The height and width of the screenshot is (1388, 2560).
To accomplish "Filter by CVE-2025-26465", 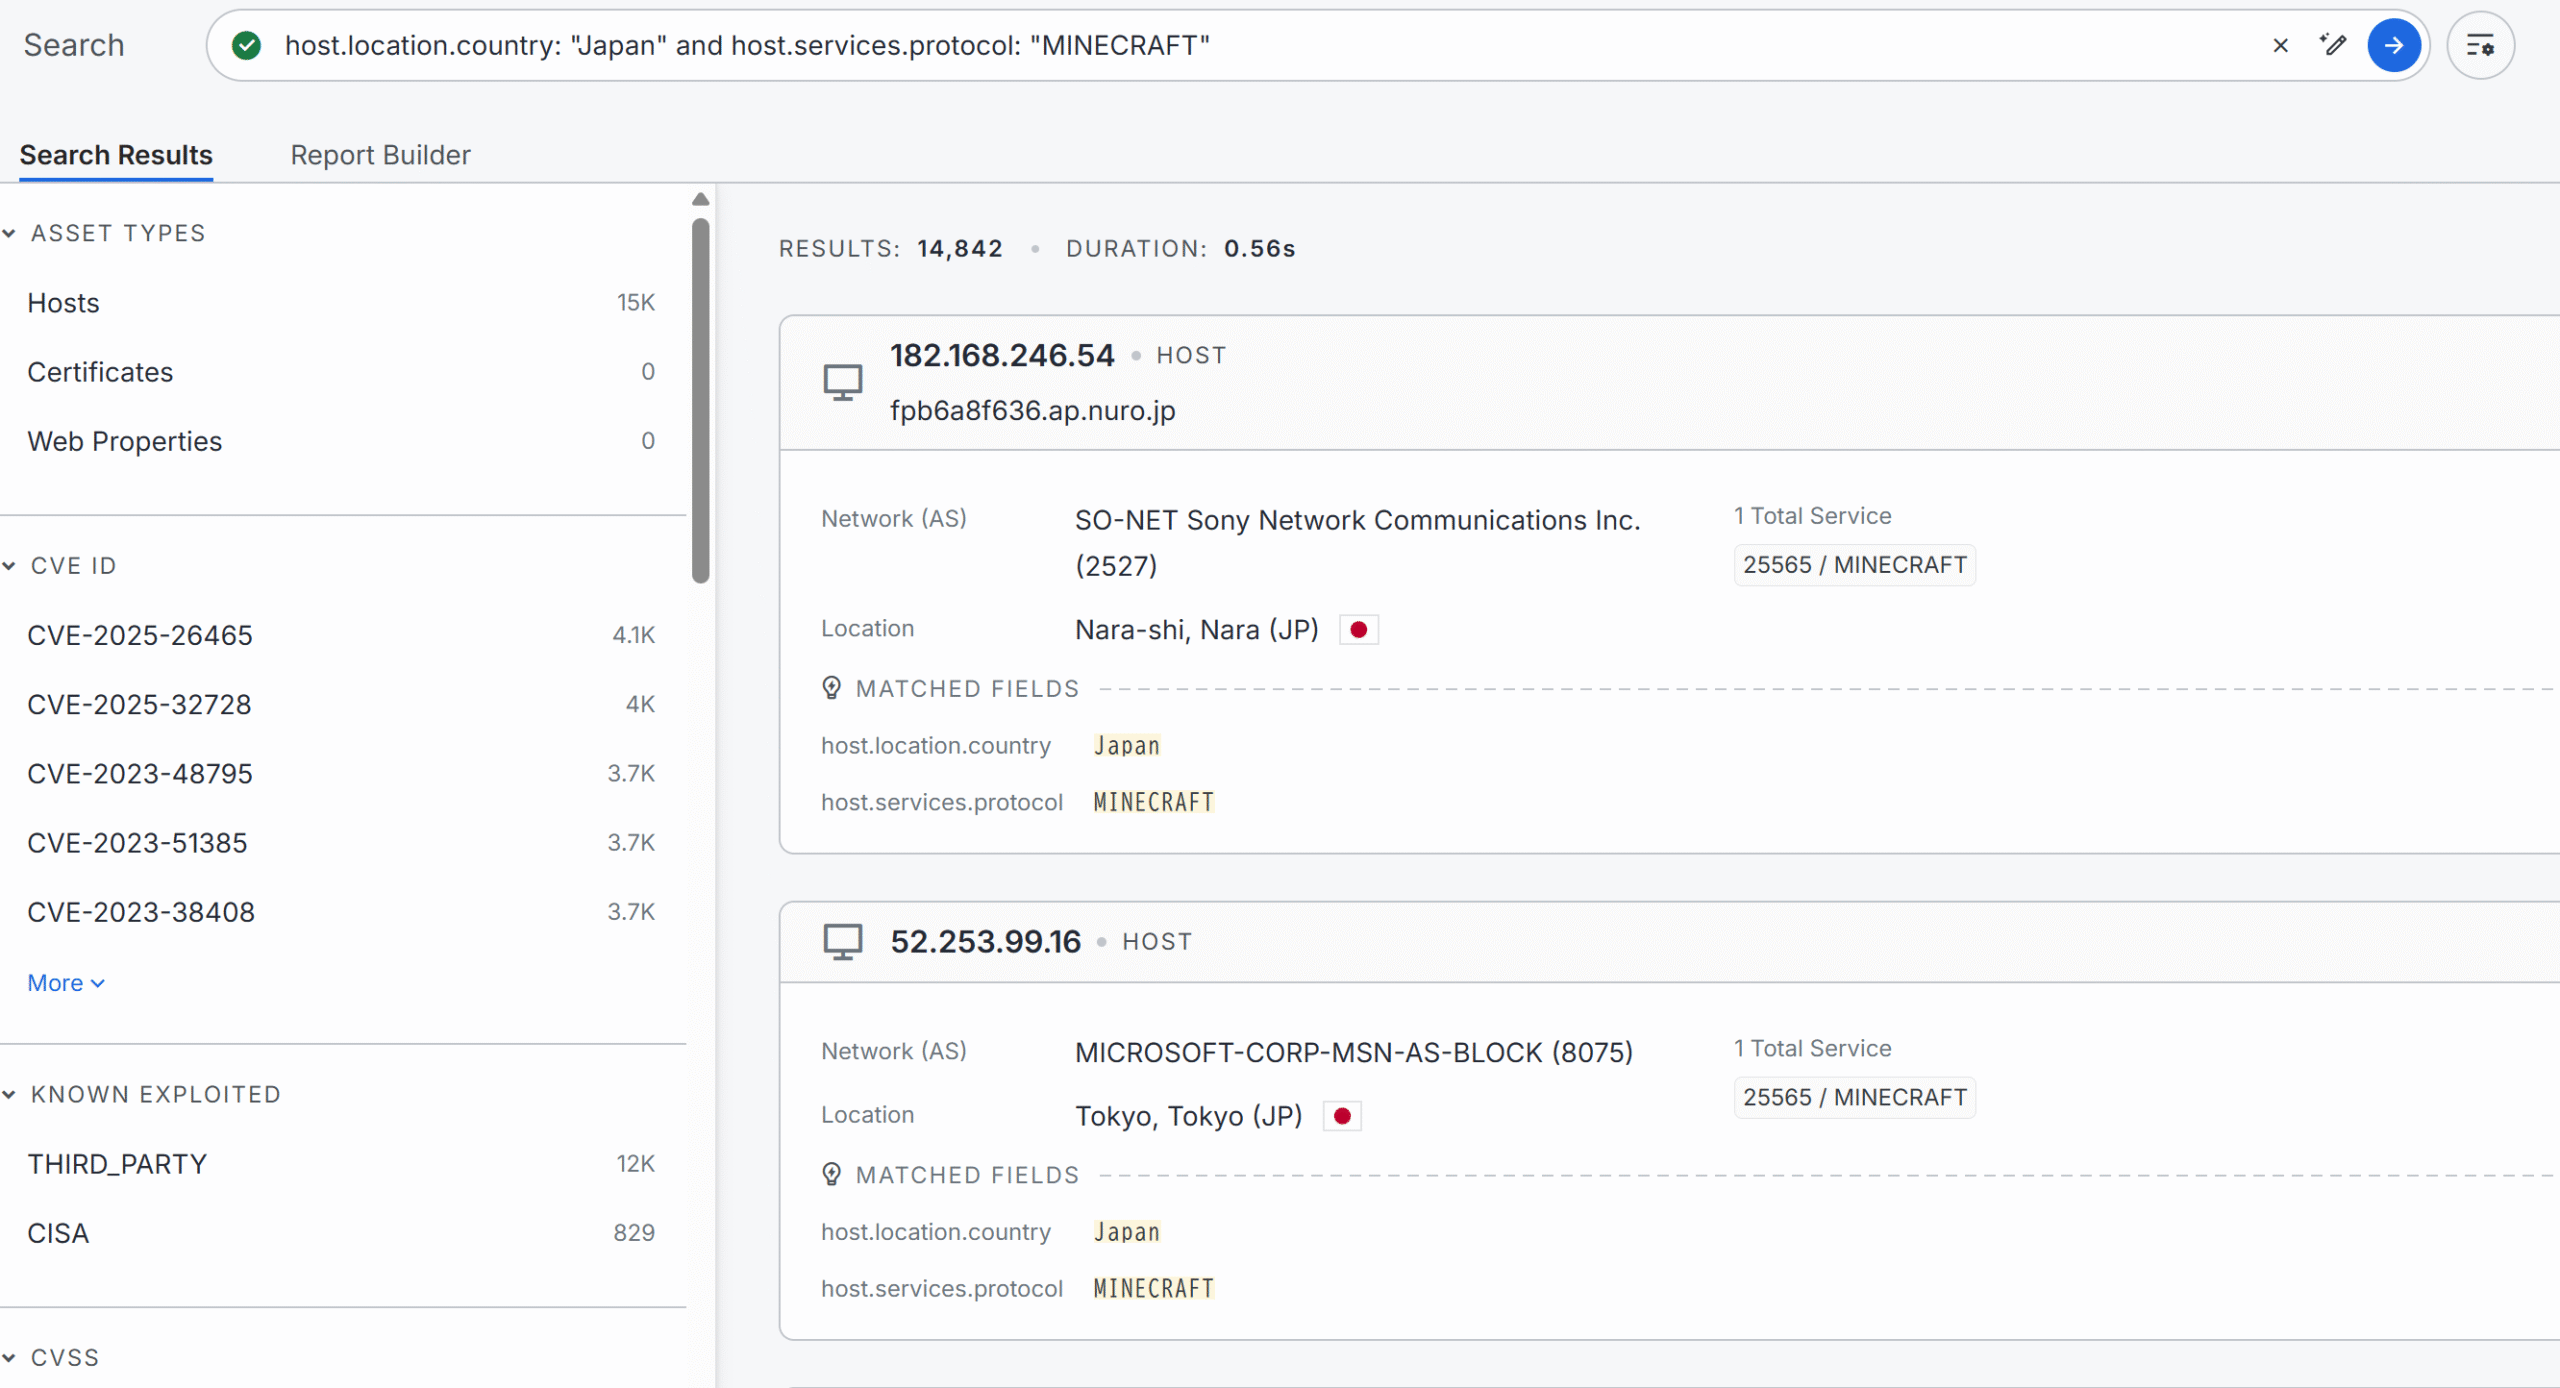I will (x=341, y=635).
